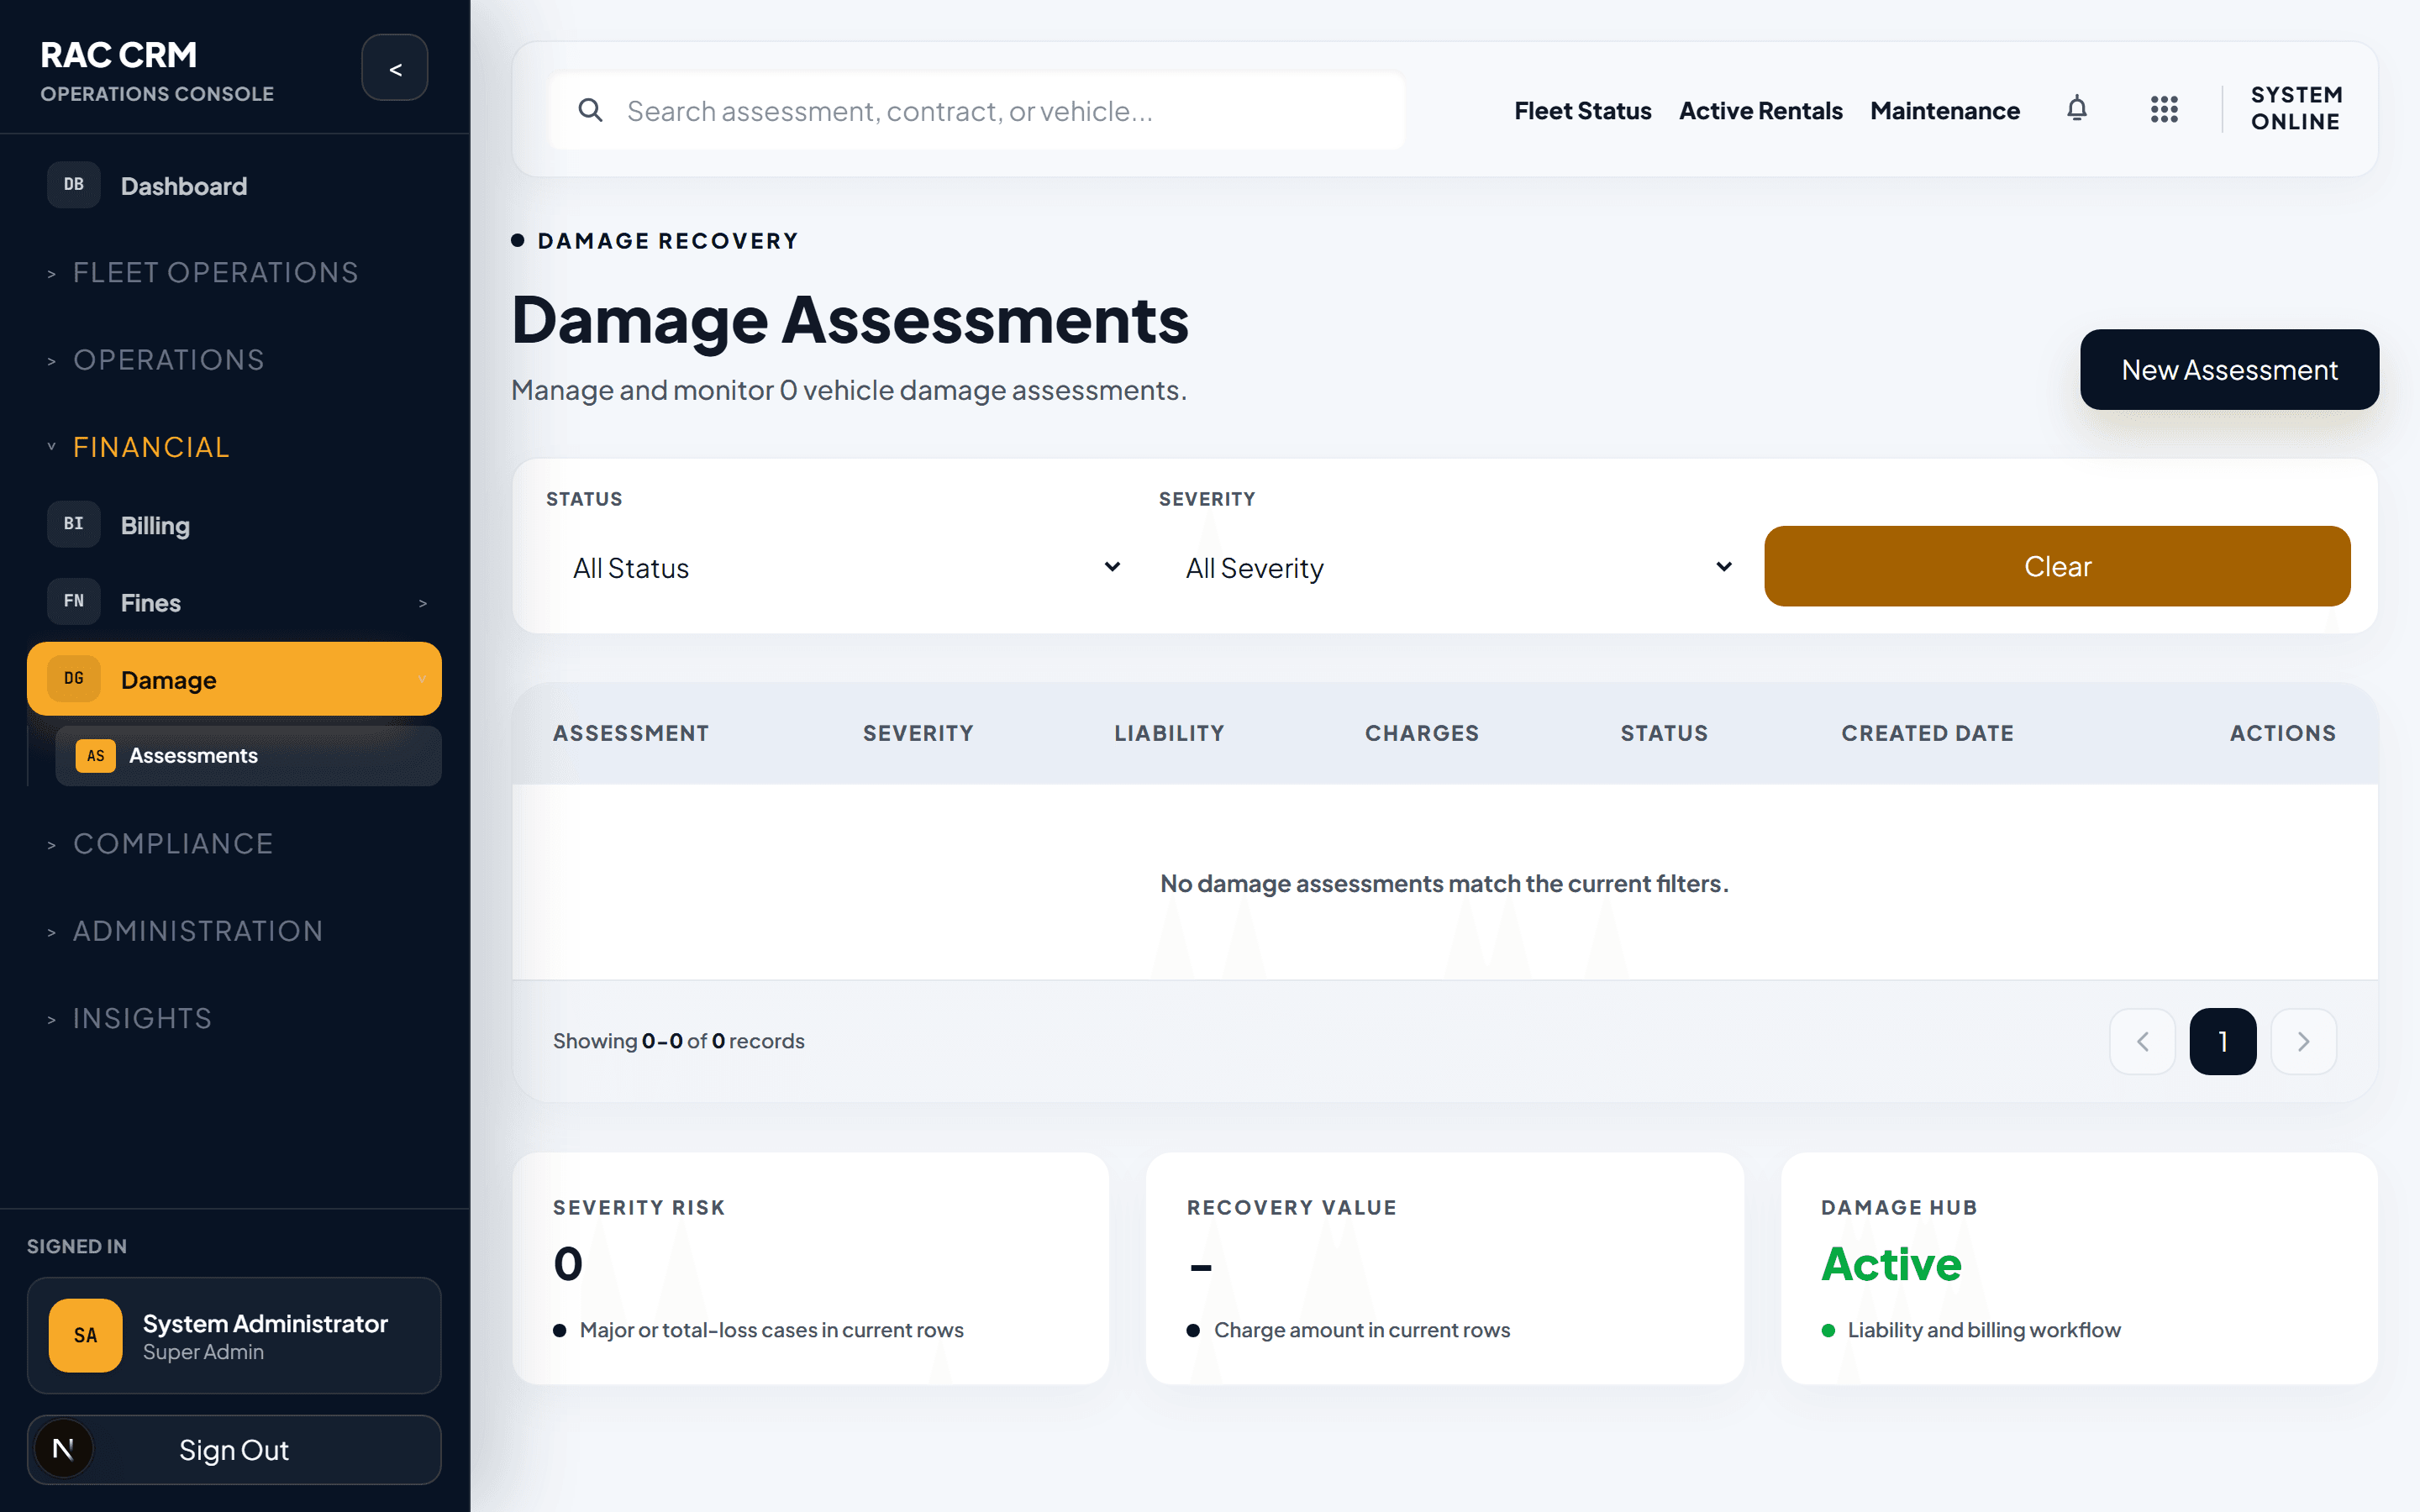Expand the Administration section
The image size is (2420, 1512).
(x=185, y=931)
